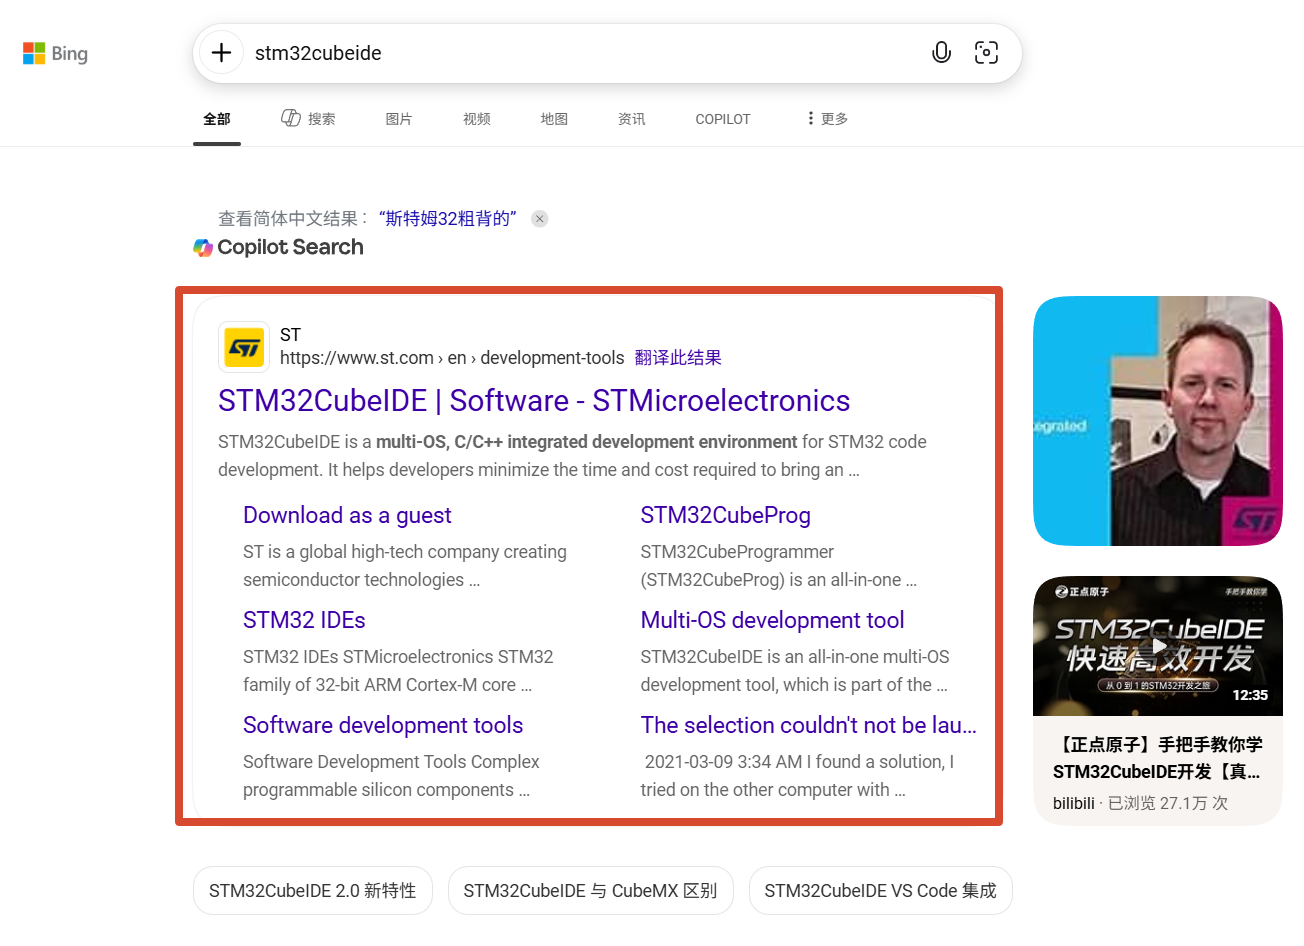Open the Download as a guest link
The height and width of the screenshot is (946, 1304).
pyautogui.click(x=347, y=516)
